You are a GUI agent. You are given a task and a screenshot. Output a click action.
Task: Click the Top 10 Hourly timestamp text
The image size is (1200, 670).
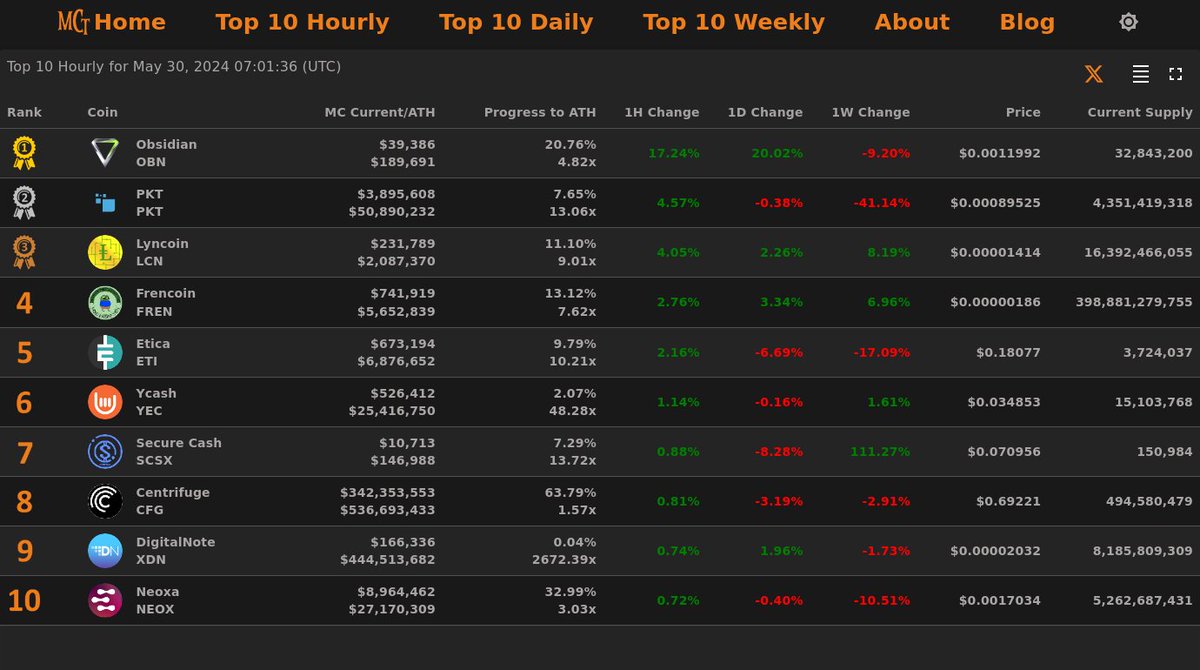coord(174,67)
